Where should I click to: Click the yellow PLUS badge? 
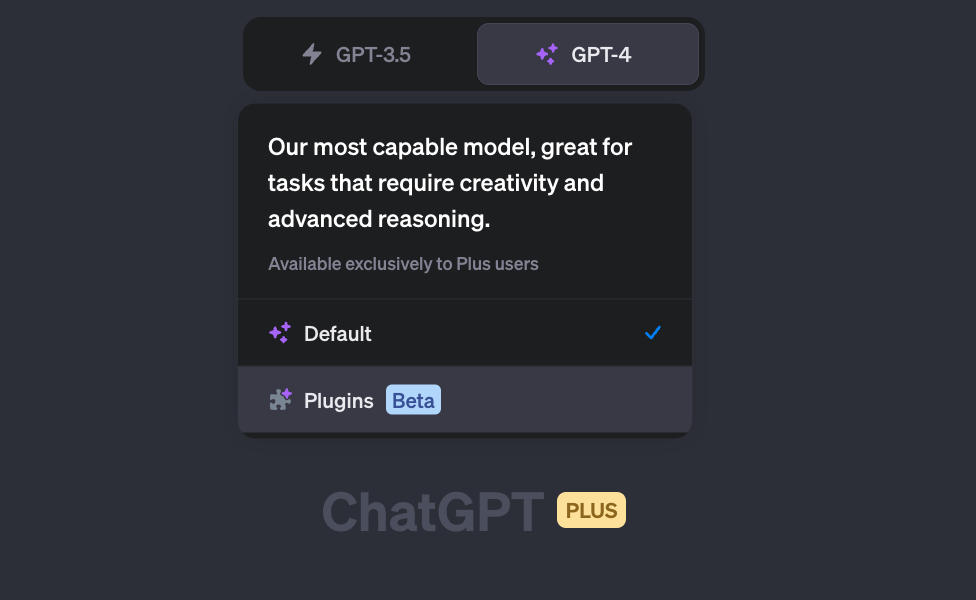591,510
